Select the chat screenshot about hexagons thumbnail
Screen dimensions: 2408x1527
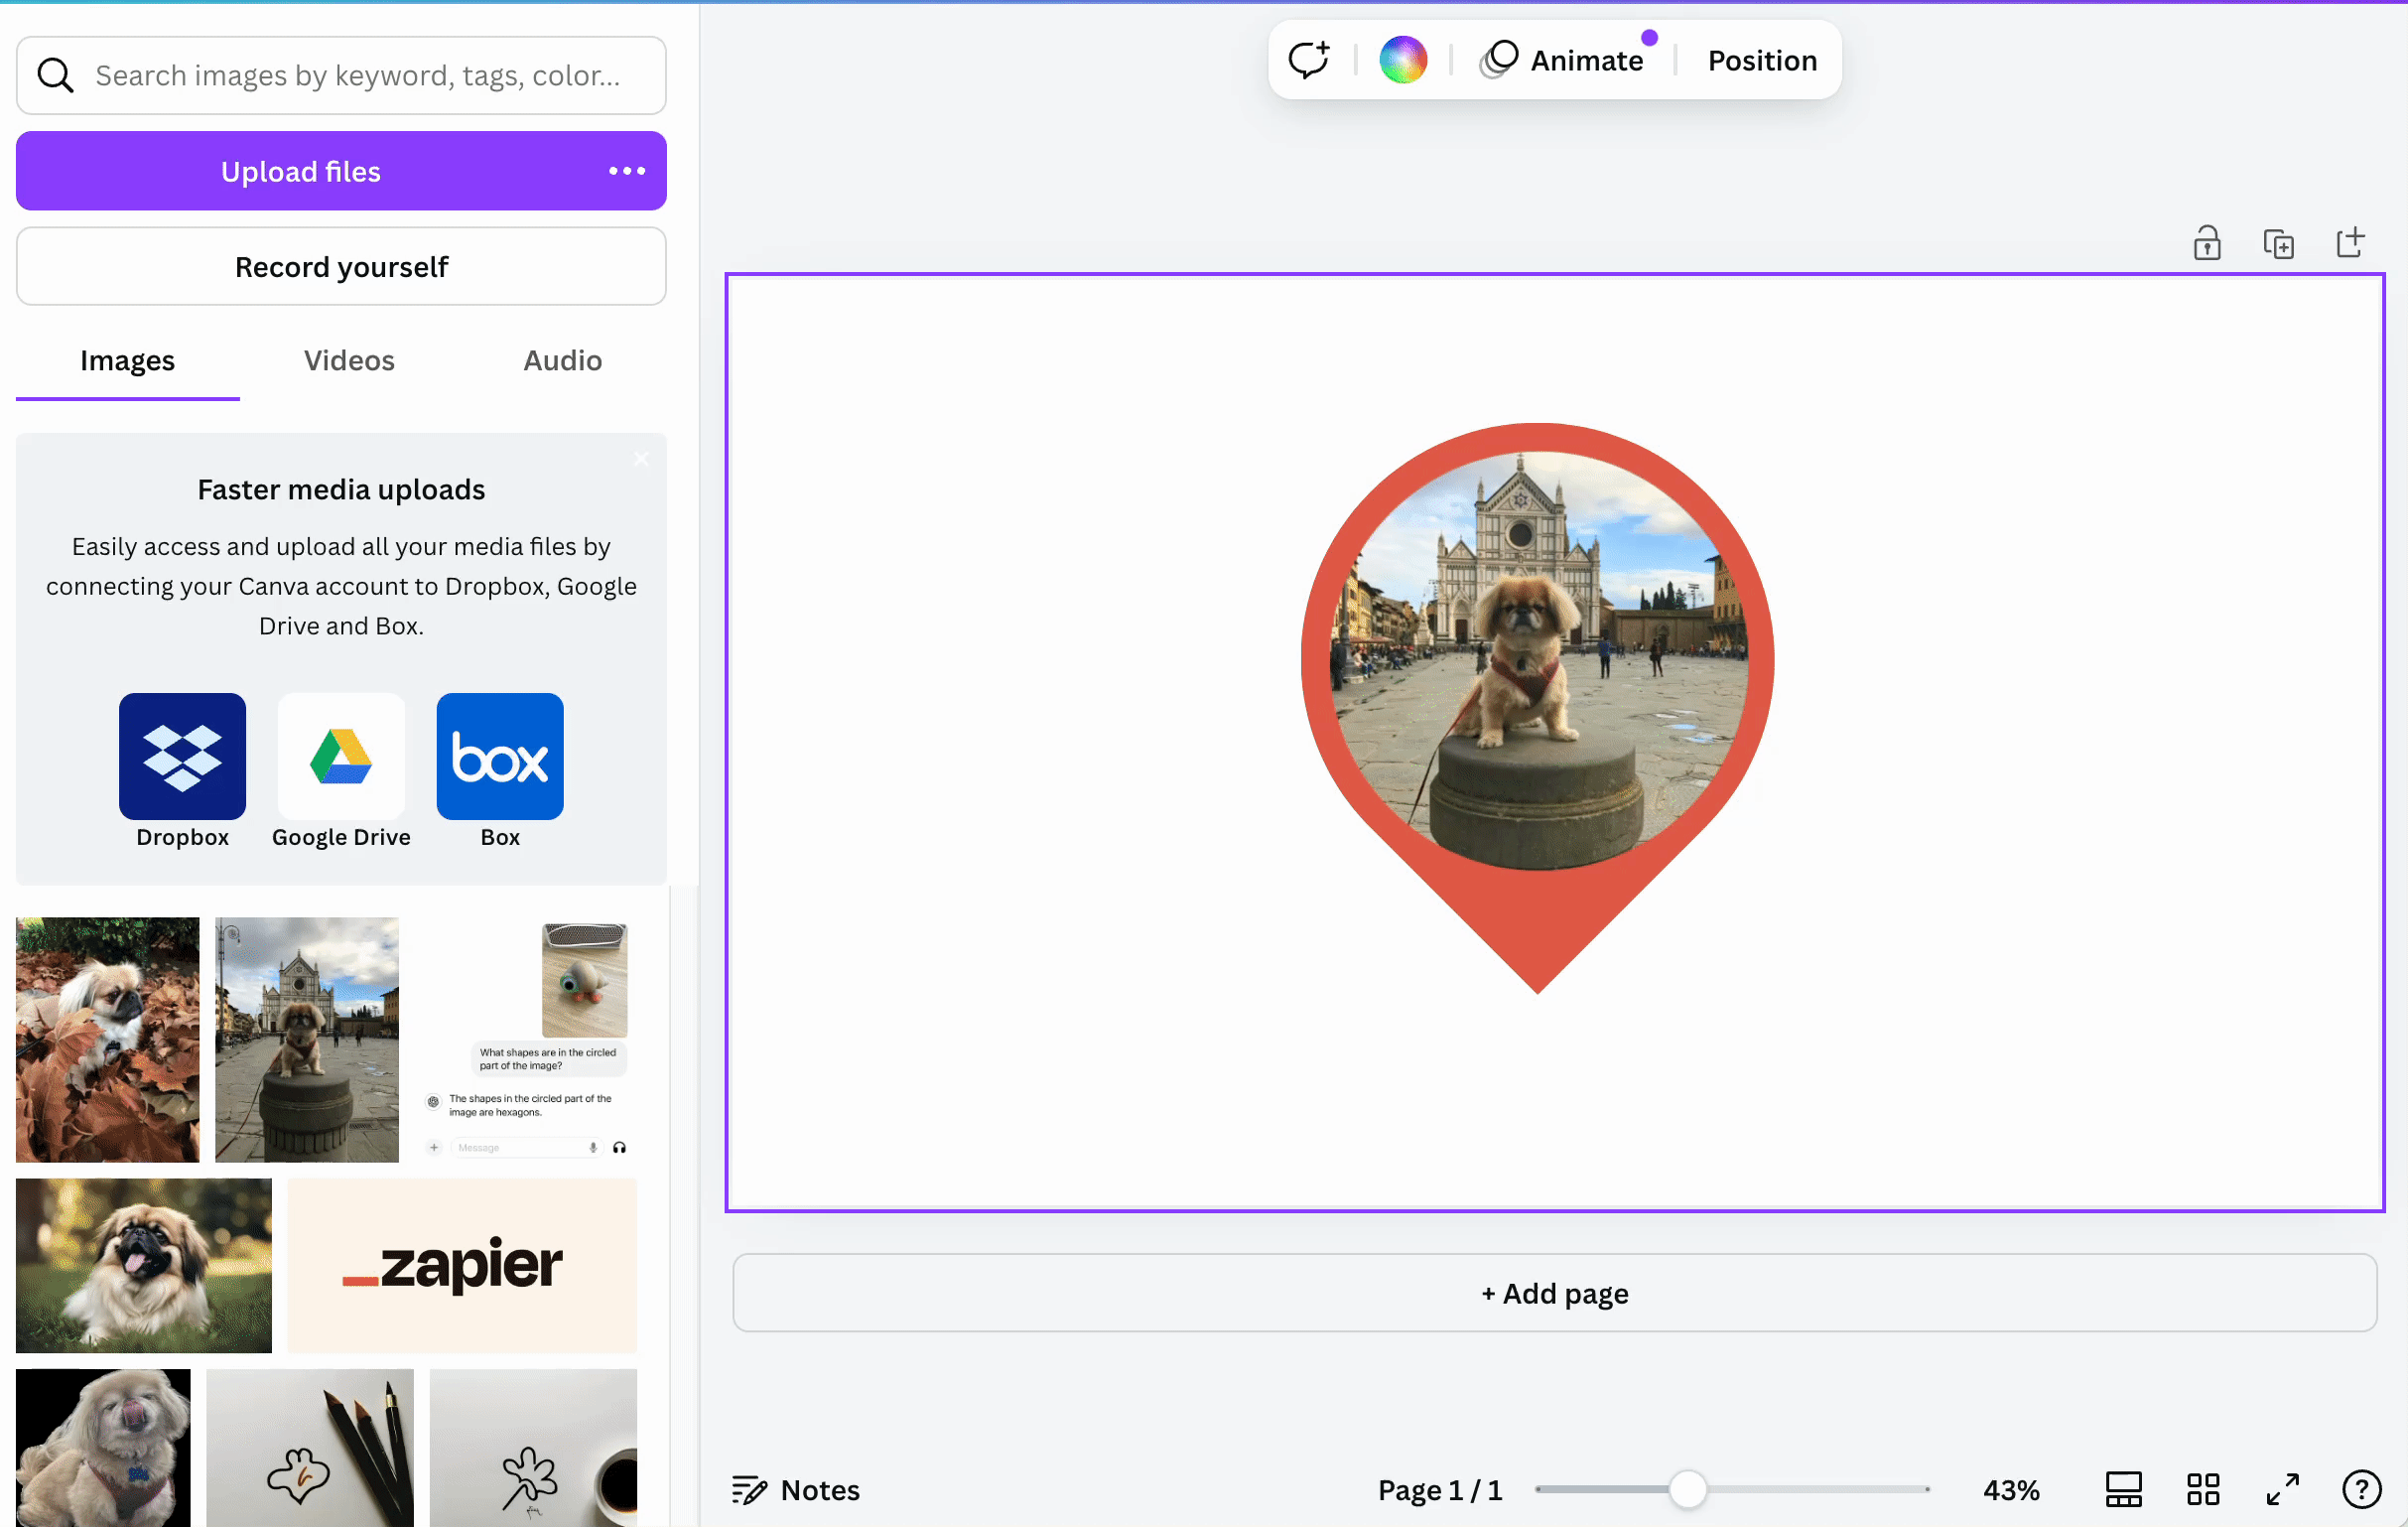tap(526, 1039)
